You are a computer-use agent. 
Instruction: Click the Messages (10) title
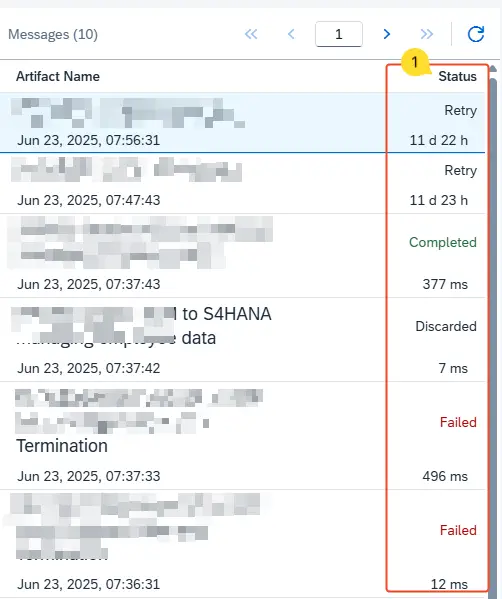coord(53,34)
